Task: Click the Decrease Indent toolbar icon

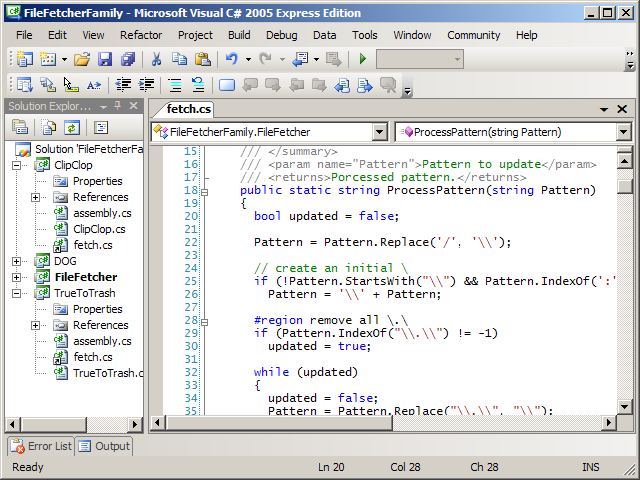Action: click(x=123, y=85)
